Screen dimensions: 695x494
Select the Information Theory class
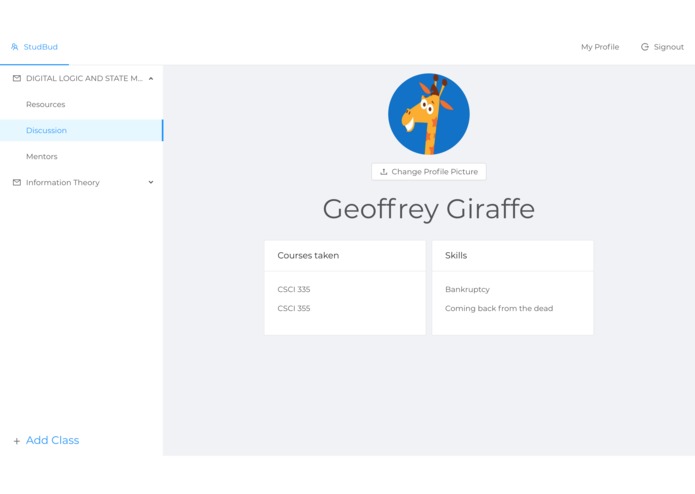click(63, 183)
